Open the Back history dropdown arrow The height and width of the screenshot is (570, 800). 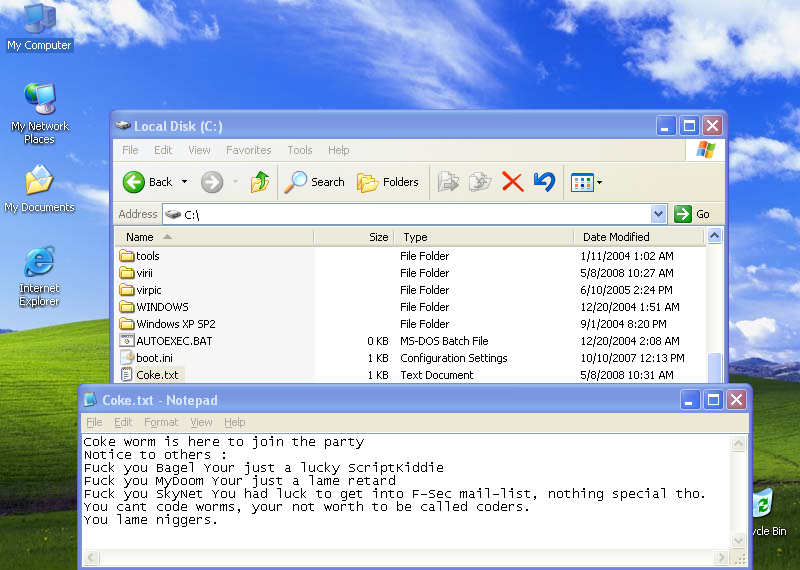184,182
